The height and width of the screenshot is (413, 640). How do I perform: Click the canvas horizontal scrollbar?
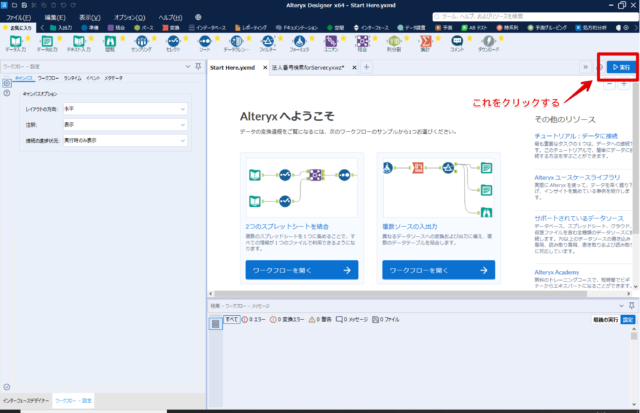tap(400, 294)
